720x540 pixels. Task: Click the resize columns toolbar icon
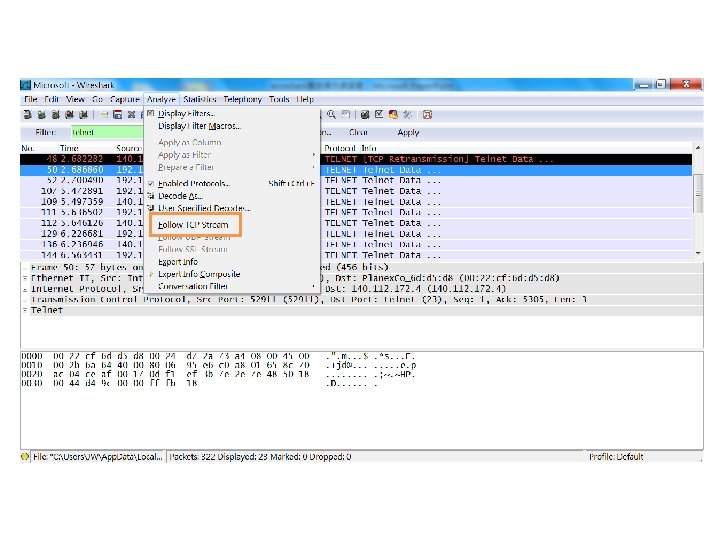[x=346, y=115]
